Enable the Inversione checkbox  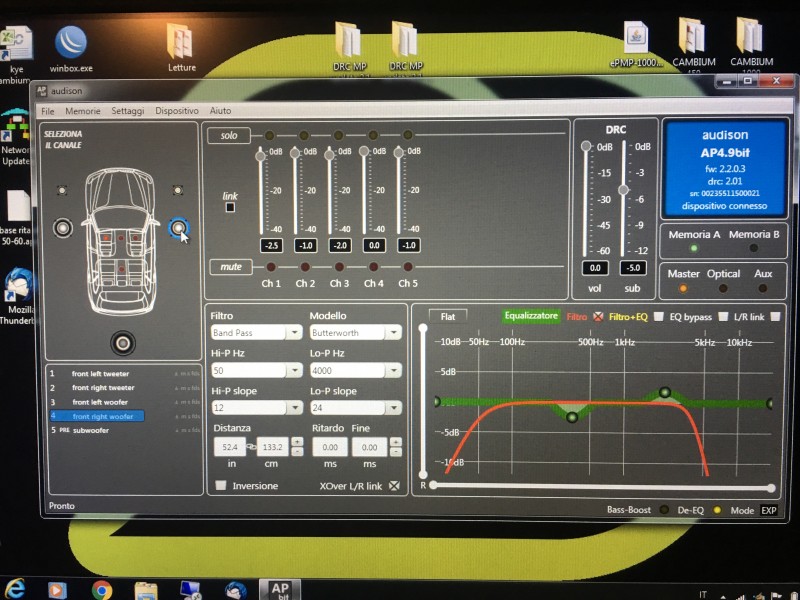(x=220, y=485)
